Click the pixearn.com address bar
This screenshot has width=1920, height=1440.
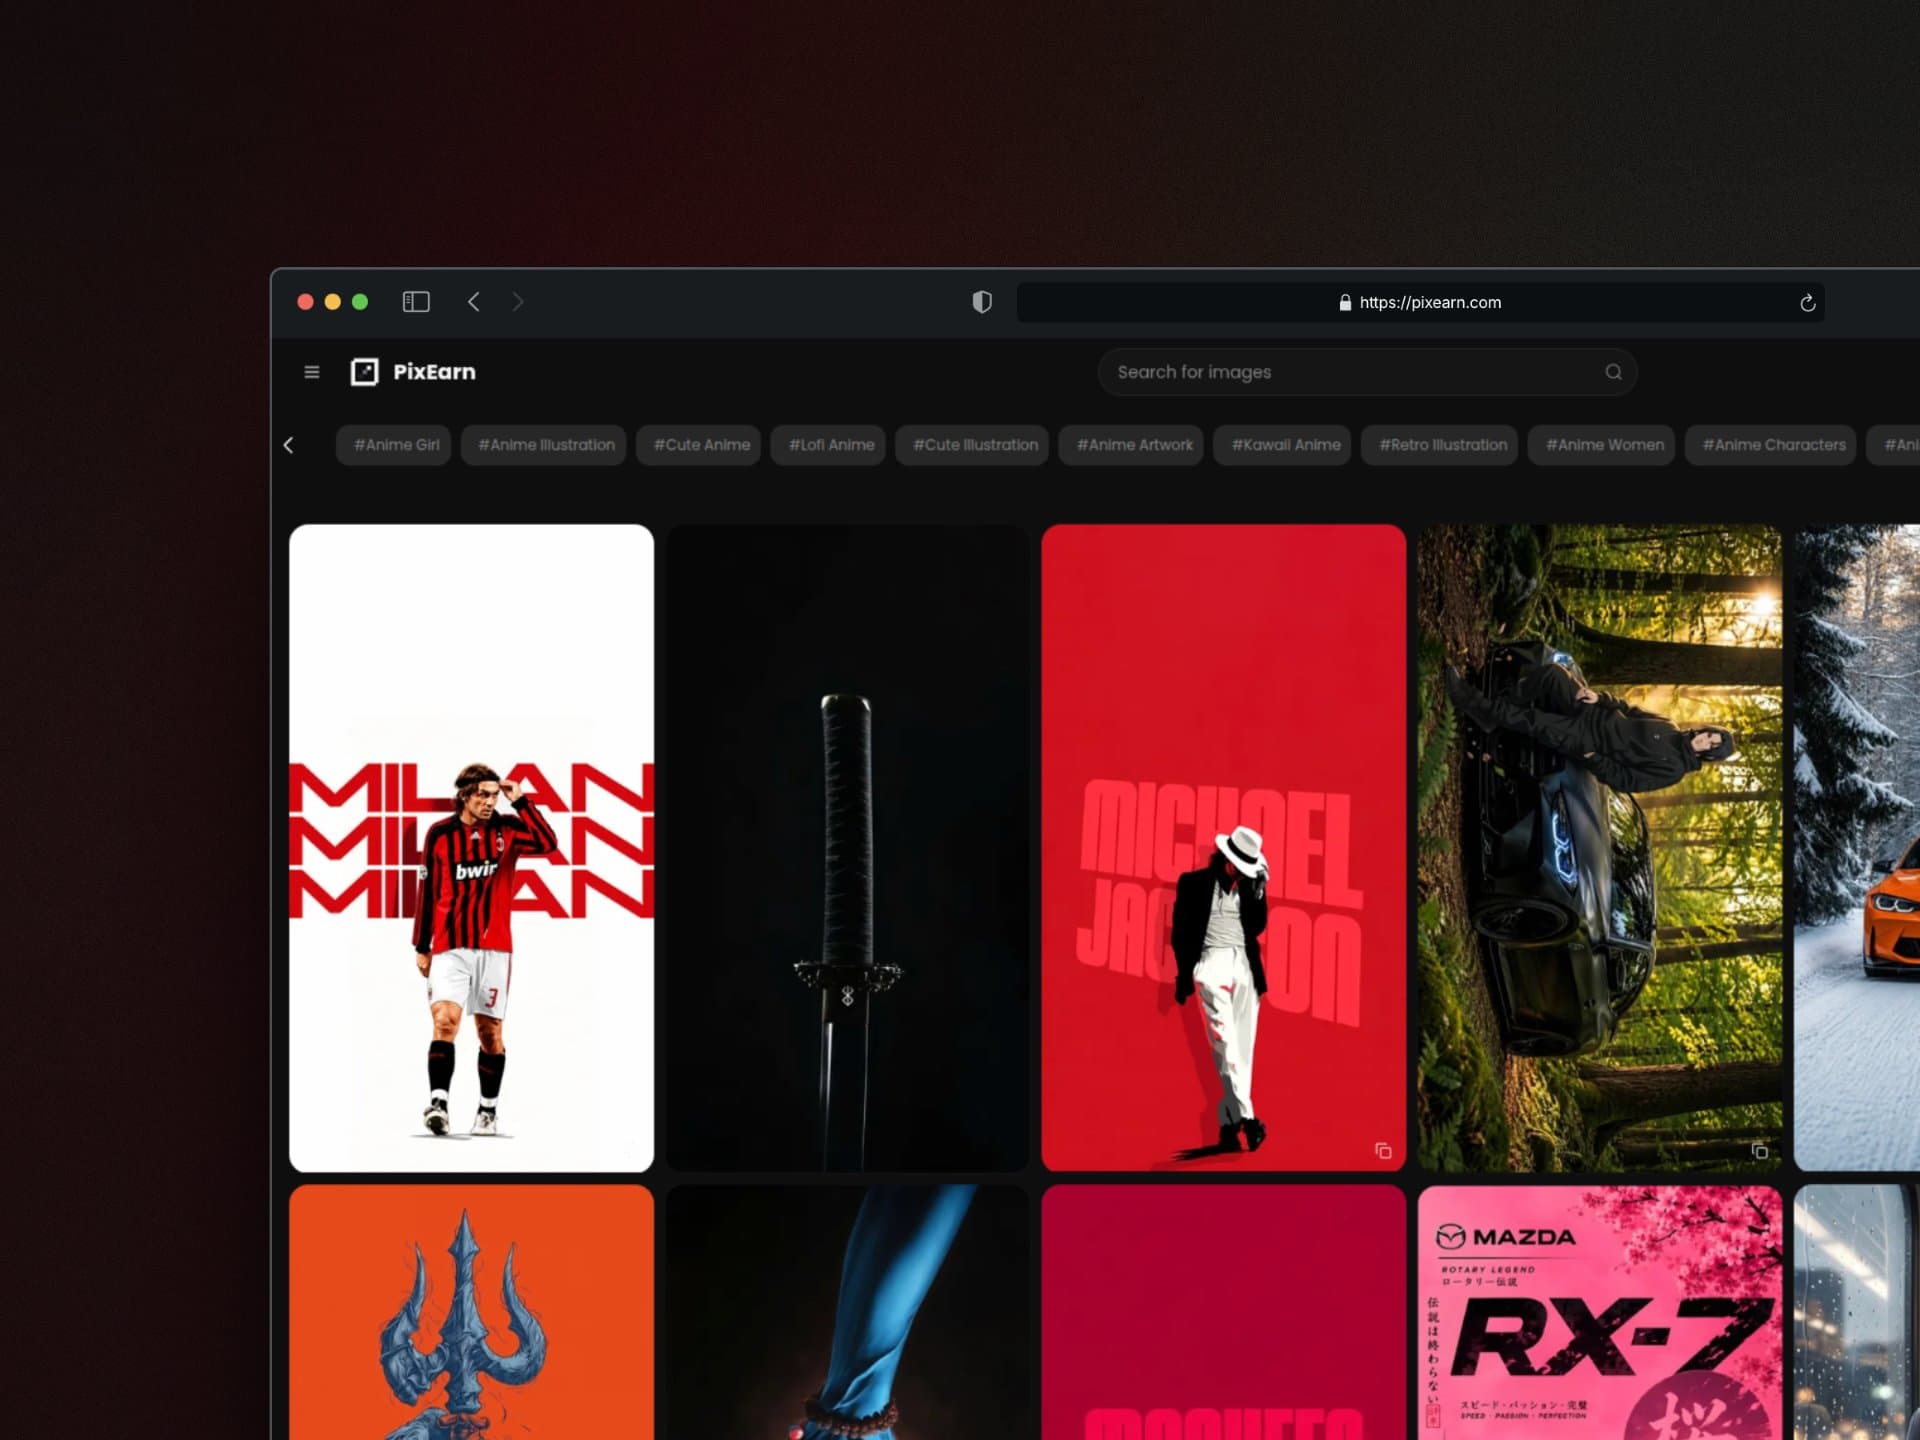(1420, 302)
